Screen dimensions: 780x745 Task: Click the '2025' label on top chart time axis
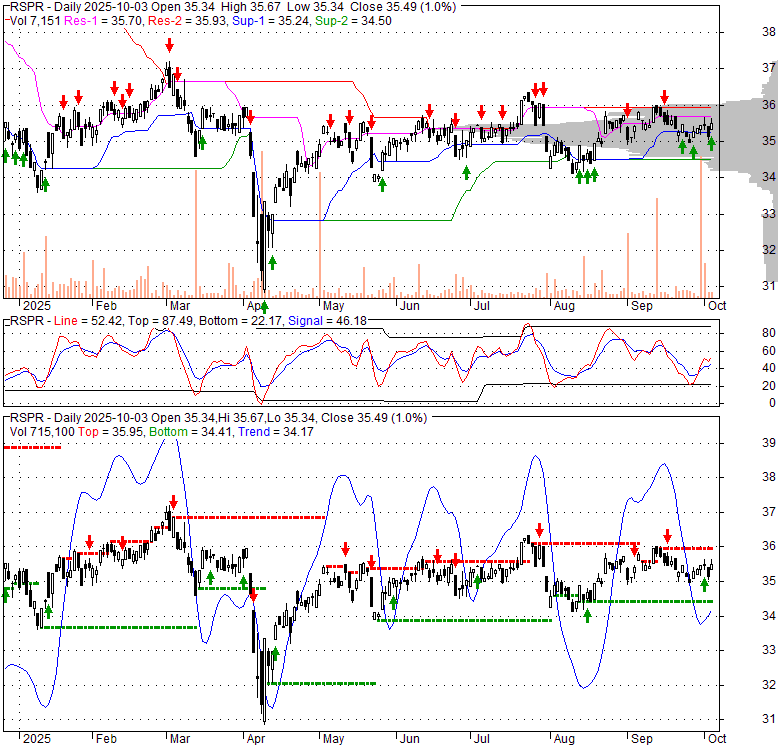point(37,306)
